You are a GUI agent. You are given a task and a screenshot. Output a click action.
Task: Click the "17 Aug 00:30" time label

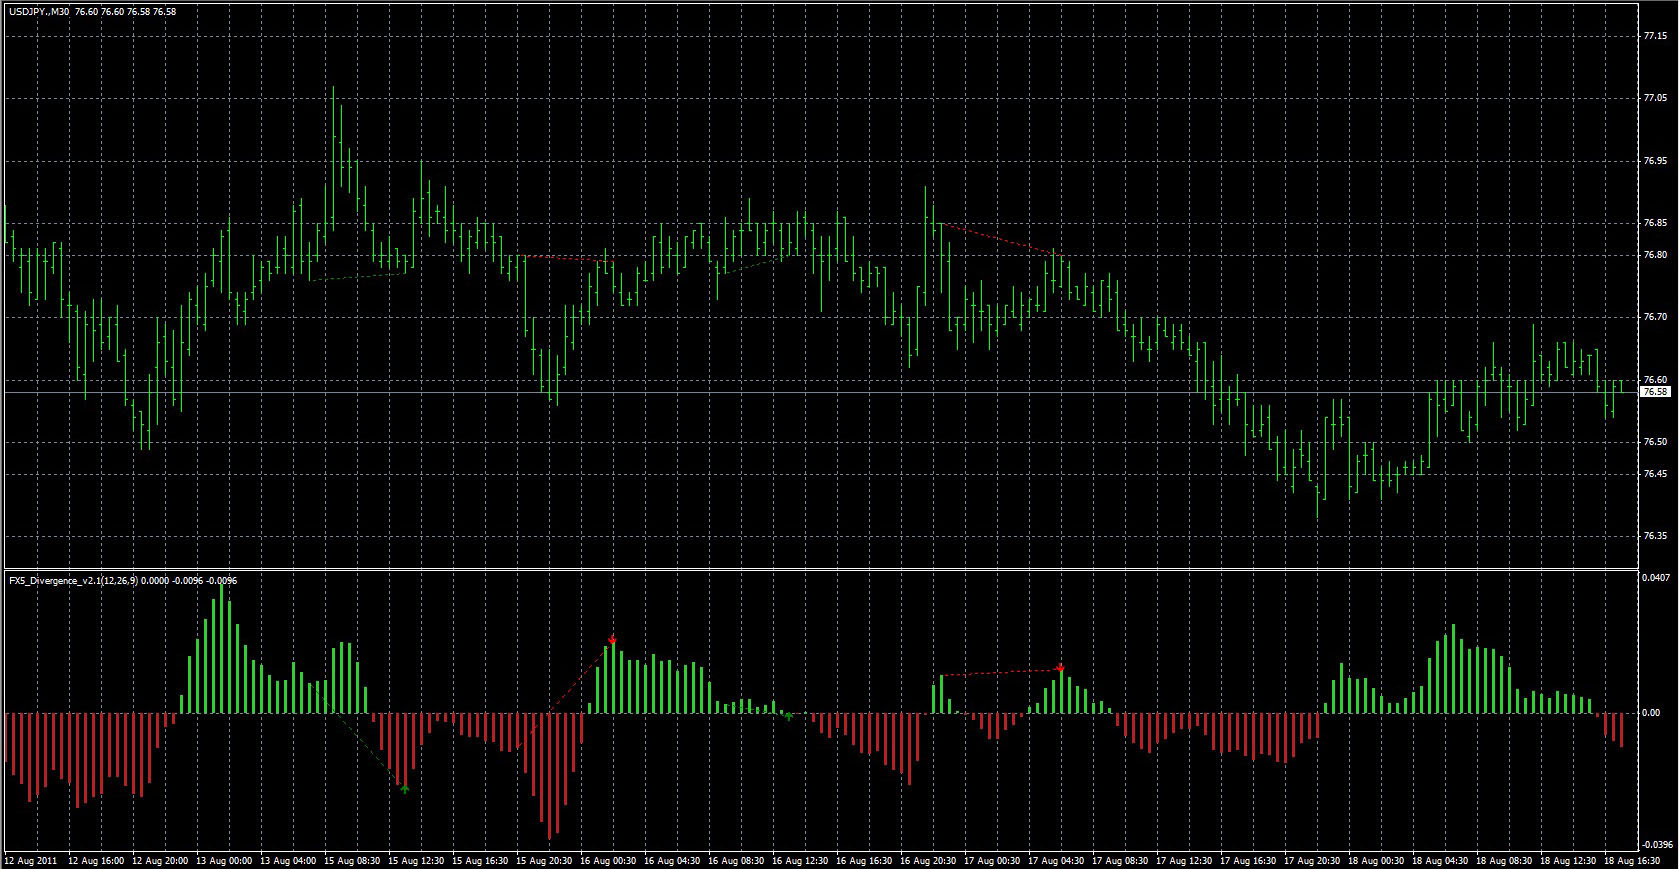pos(992,860)
